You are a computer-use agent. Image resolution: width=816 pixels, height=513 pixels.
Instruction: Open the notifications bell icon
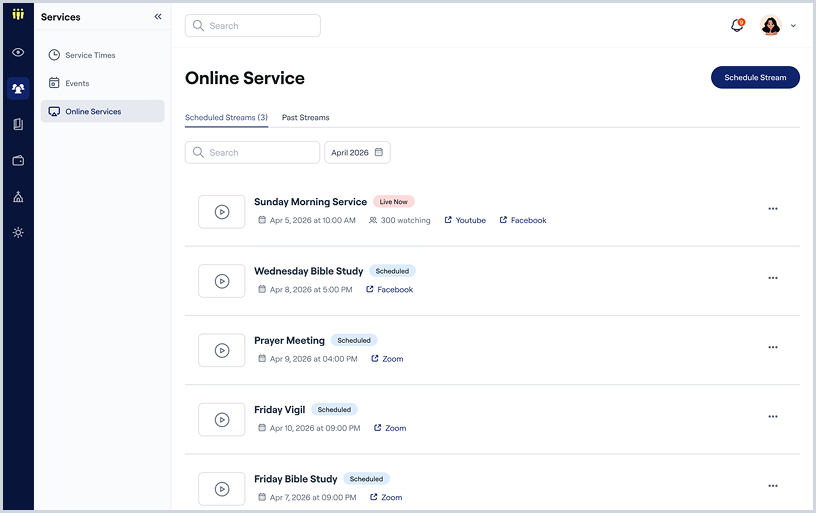click(x=737, y=25)
